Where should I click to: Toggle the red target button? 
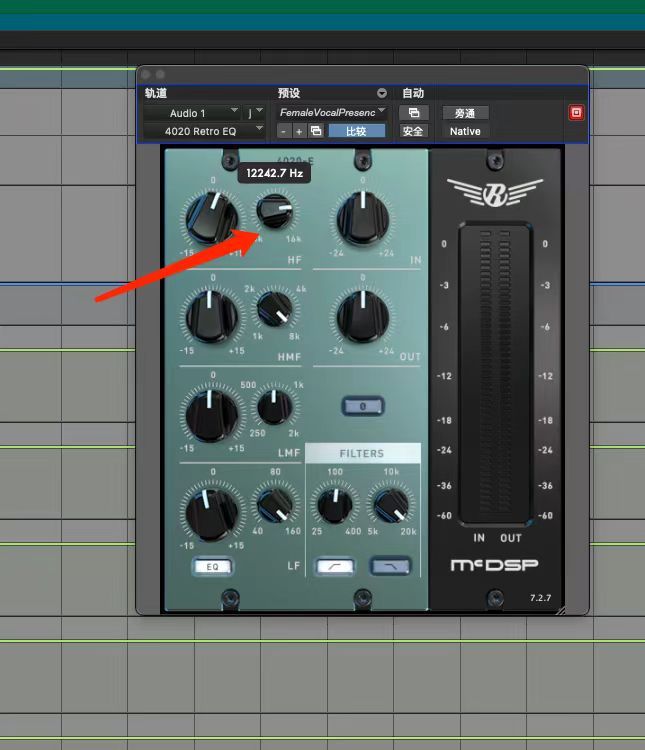pyautogui.click(x=576, y=113)
